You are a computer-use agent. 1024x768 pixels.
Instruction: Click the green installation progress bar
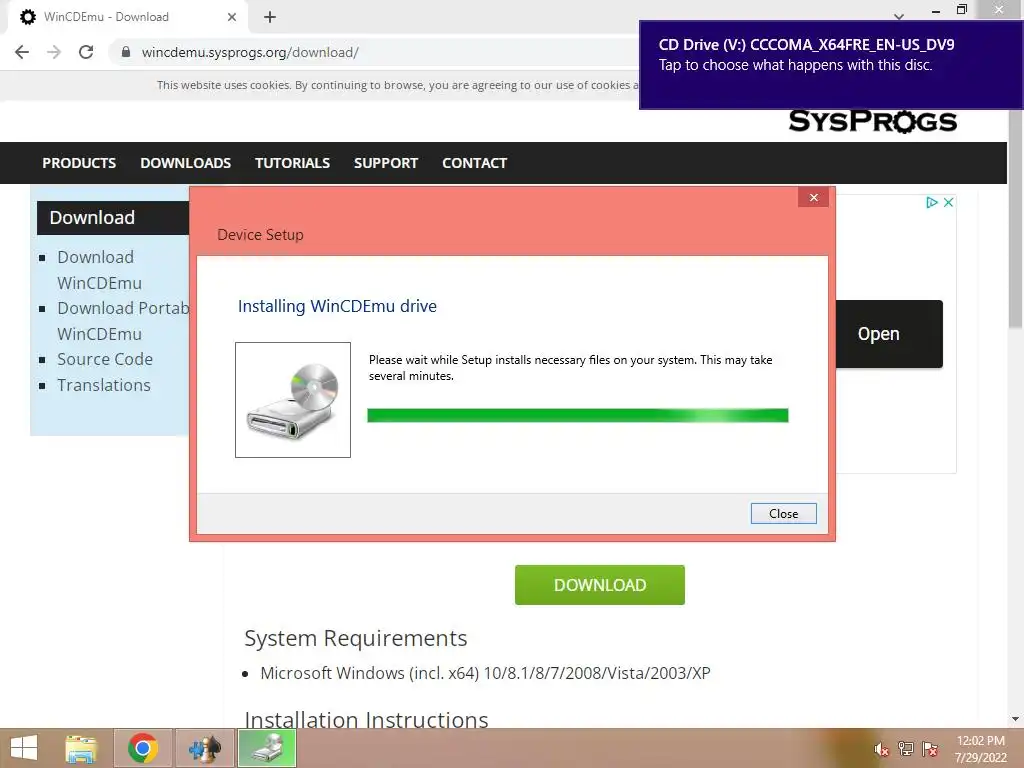click(x=577, y=415)
